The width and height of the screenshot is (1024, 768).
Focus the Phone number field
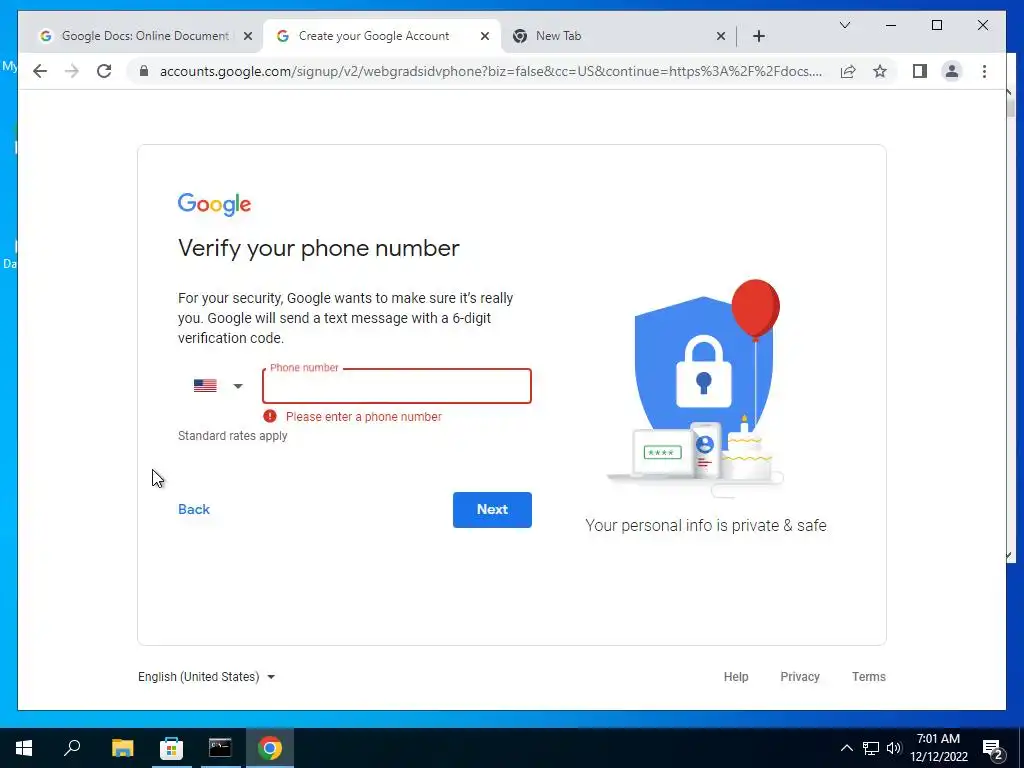(x=396, y=386)
